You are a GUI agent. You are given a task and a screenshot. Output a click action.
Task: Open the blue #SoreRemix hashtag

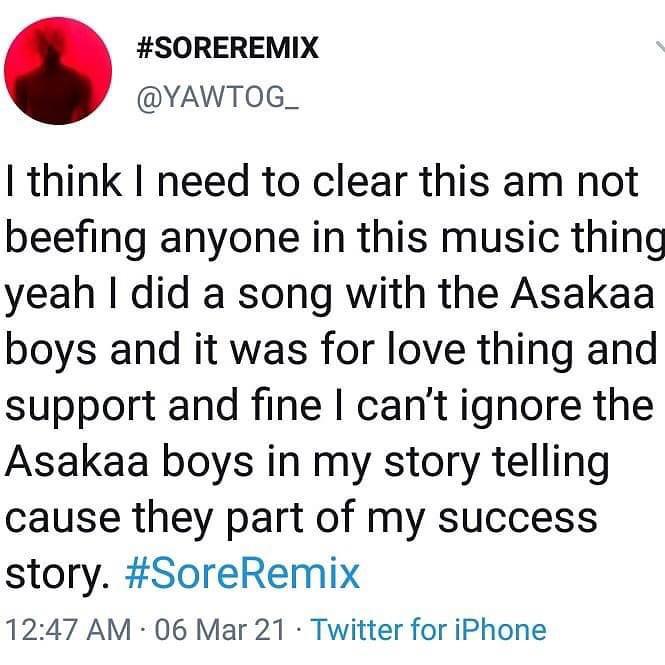click(243, 574)
